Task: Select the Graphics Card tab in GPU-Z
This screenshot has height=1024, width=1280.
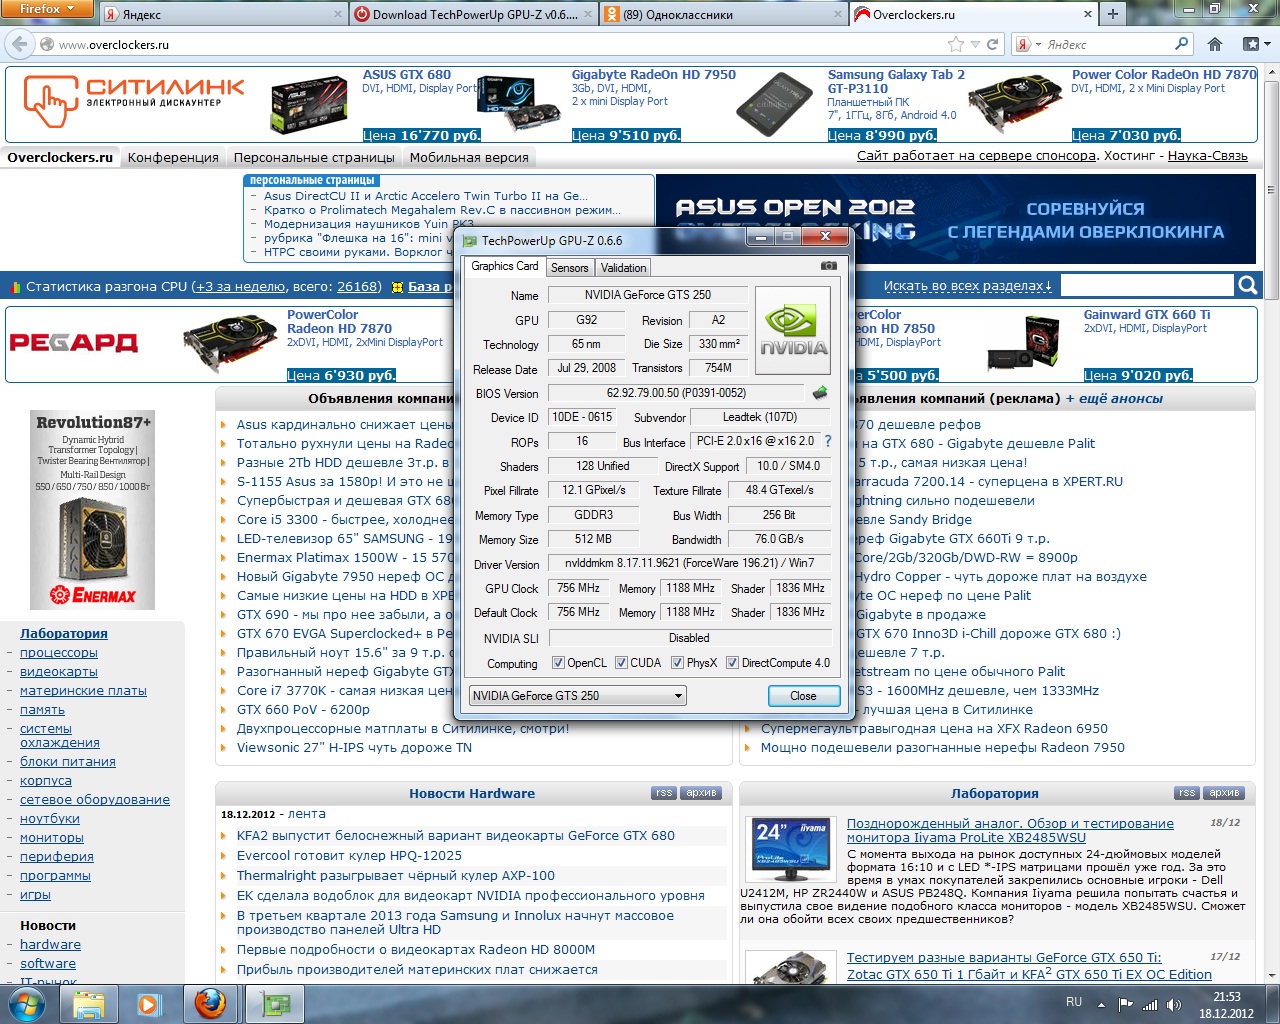Action: tap(505, 266)
